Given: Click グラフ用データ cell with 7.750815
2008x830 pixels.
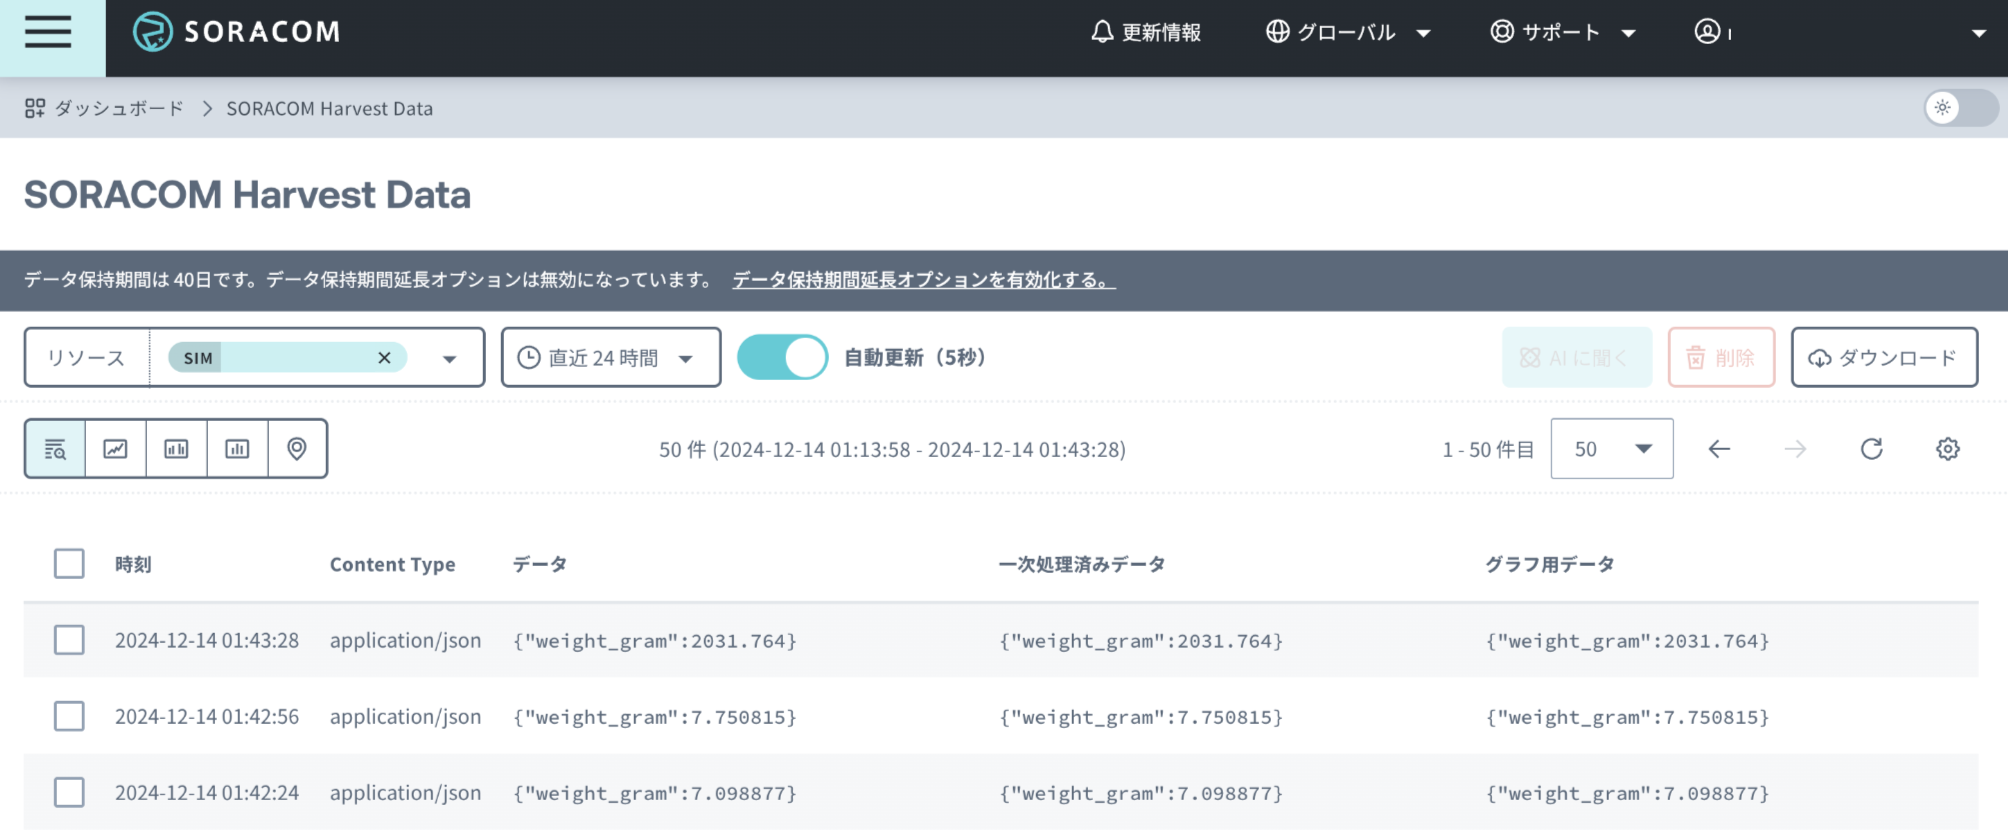Looking at the screenshot, I should (1628, 717).
